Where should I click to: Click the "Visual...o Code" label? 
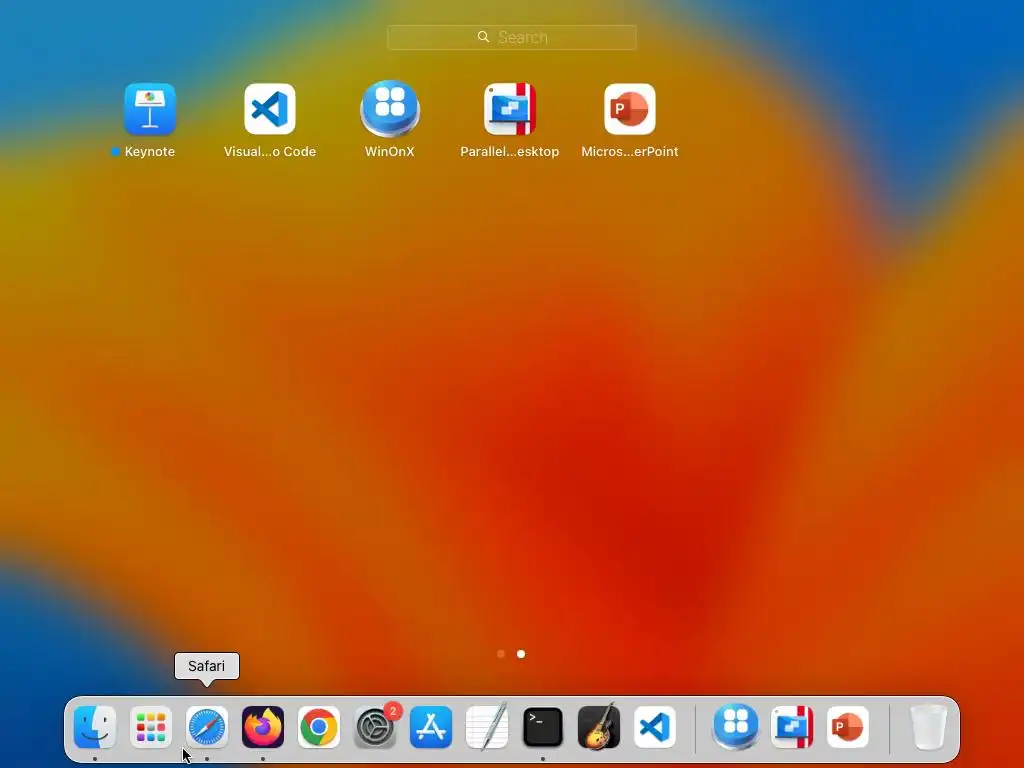click(x=270, y=152)
